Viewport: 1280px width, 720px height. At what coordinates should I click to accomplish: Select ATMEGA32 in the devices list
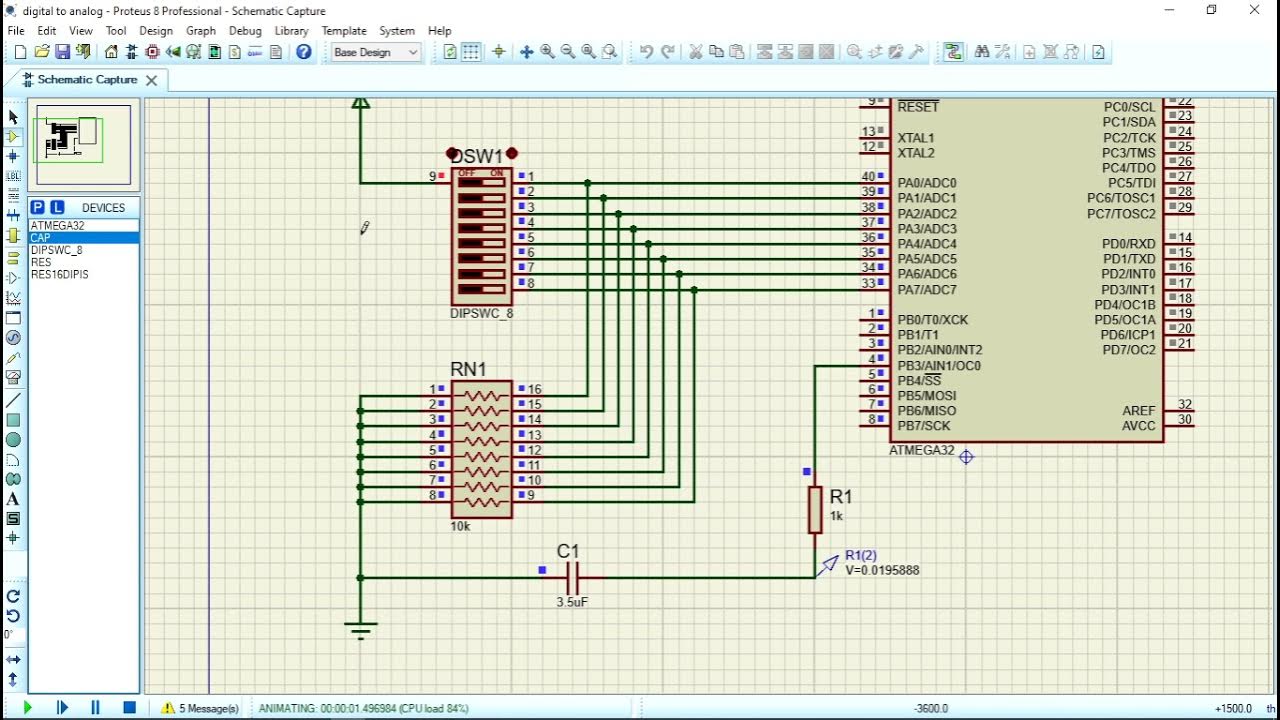point(84,226)
